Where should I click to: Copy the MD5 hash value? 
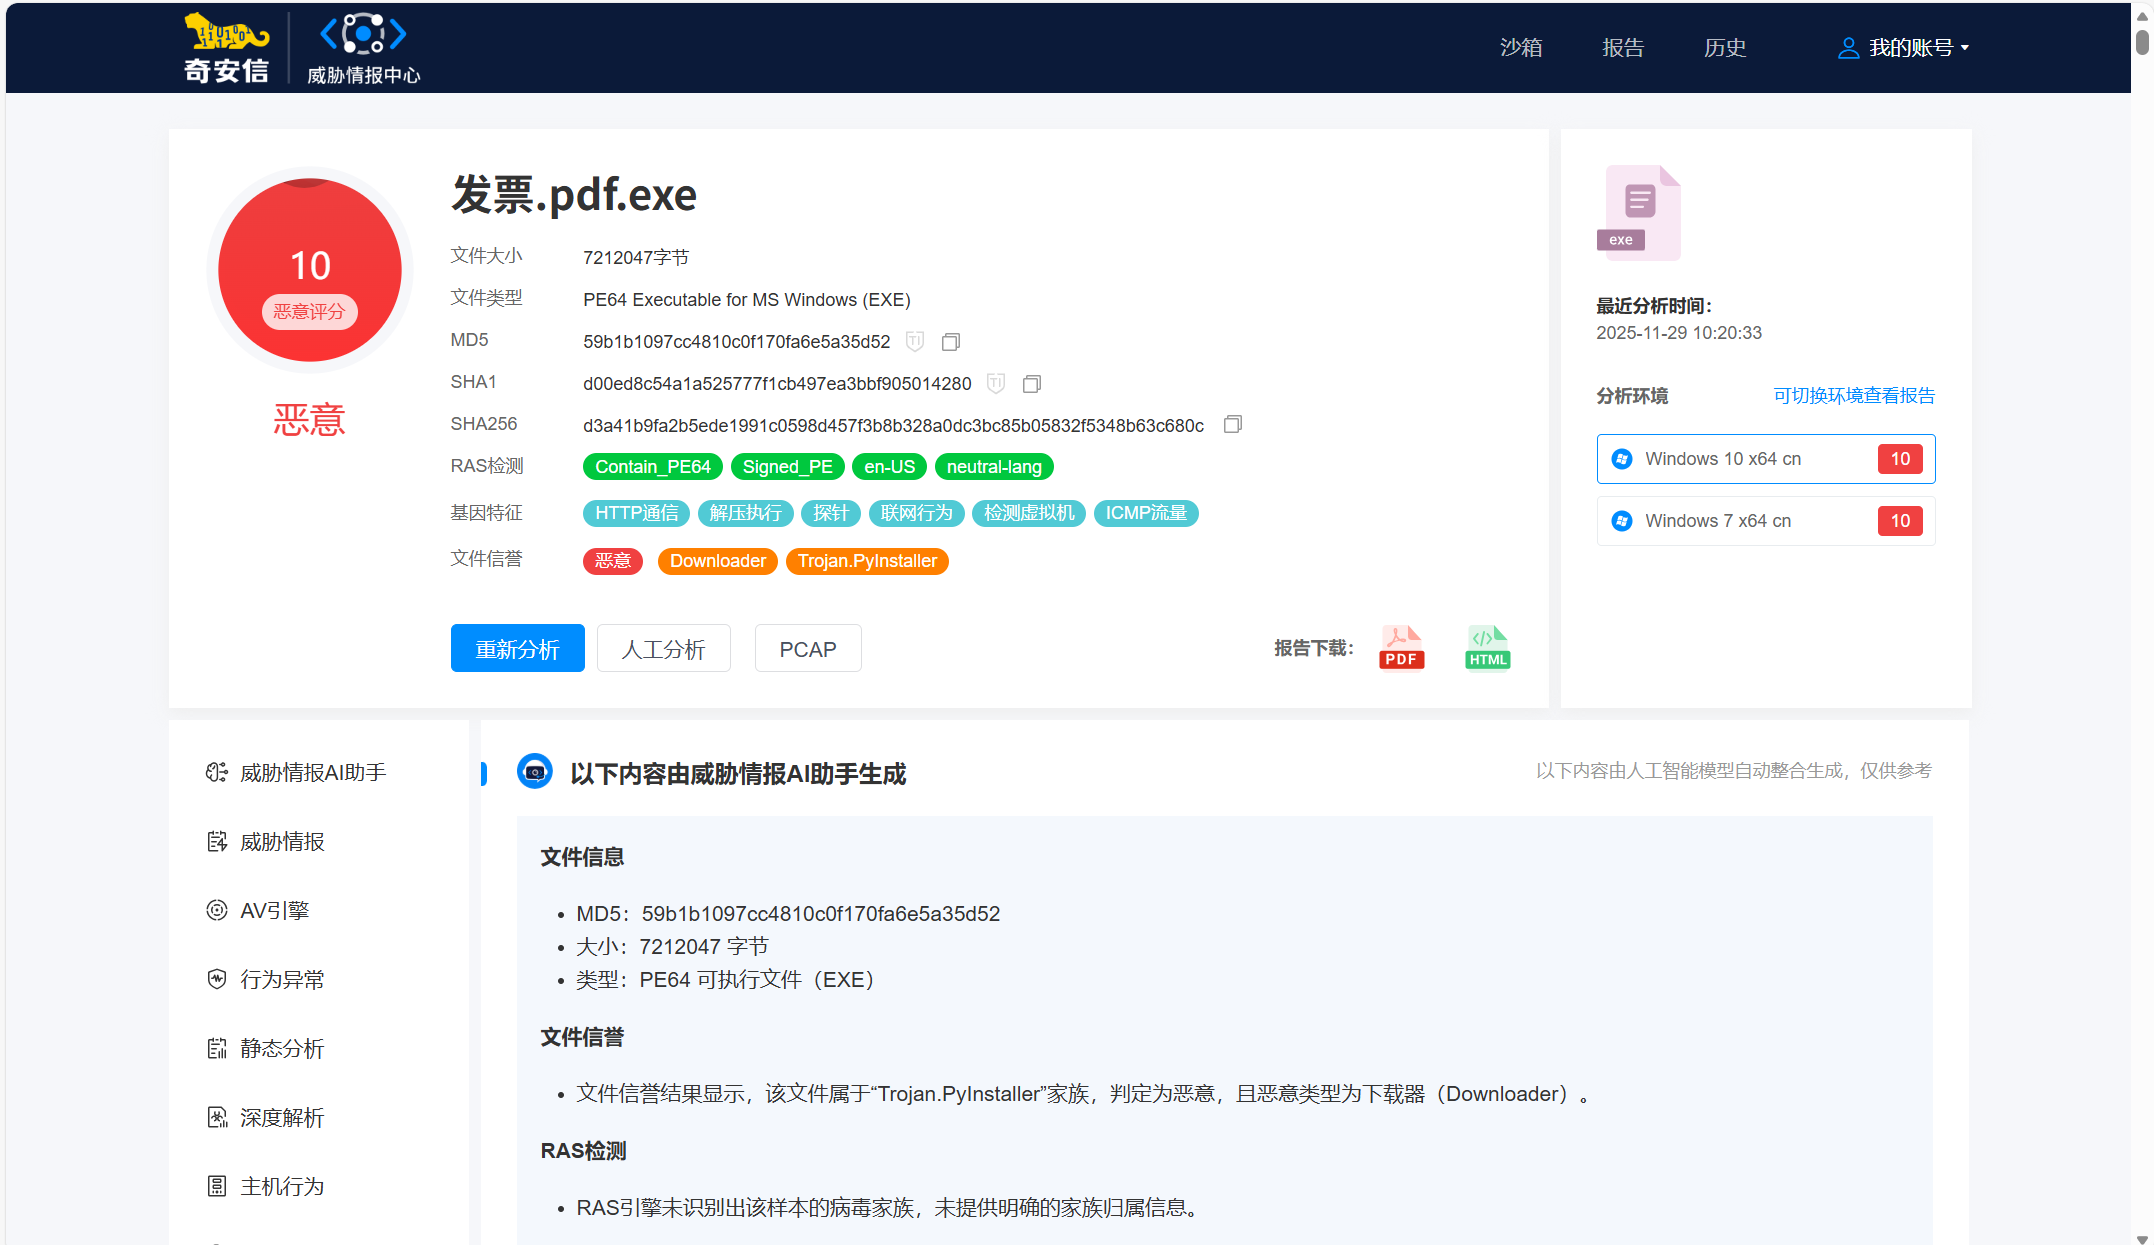coord(950,342)
